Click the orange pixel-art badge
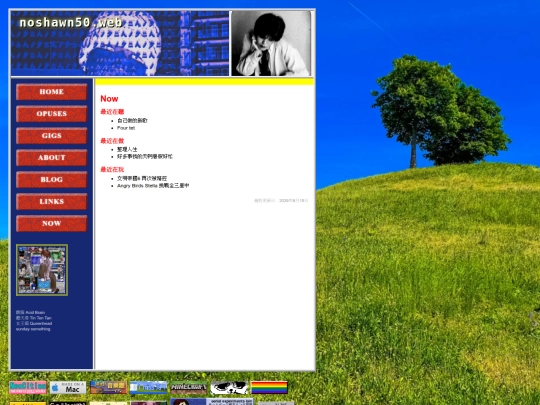This screenshot has width=540, height=405. click(108, 387)
